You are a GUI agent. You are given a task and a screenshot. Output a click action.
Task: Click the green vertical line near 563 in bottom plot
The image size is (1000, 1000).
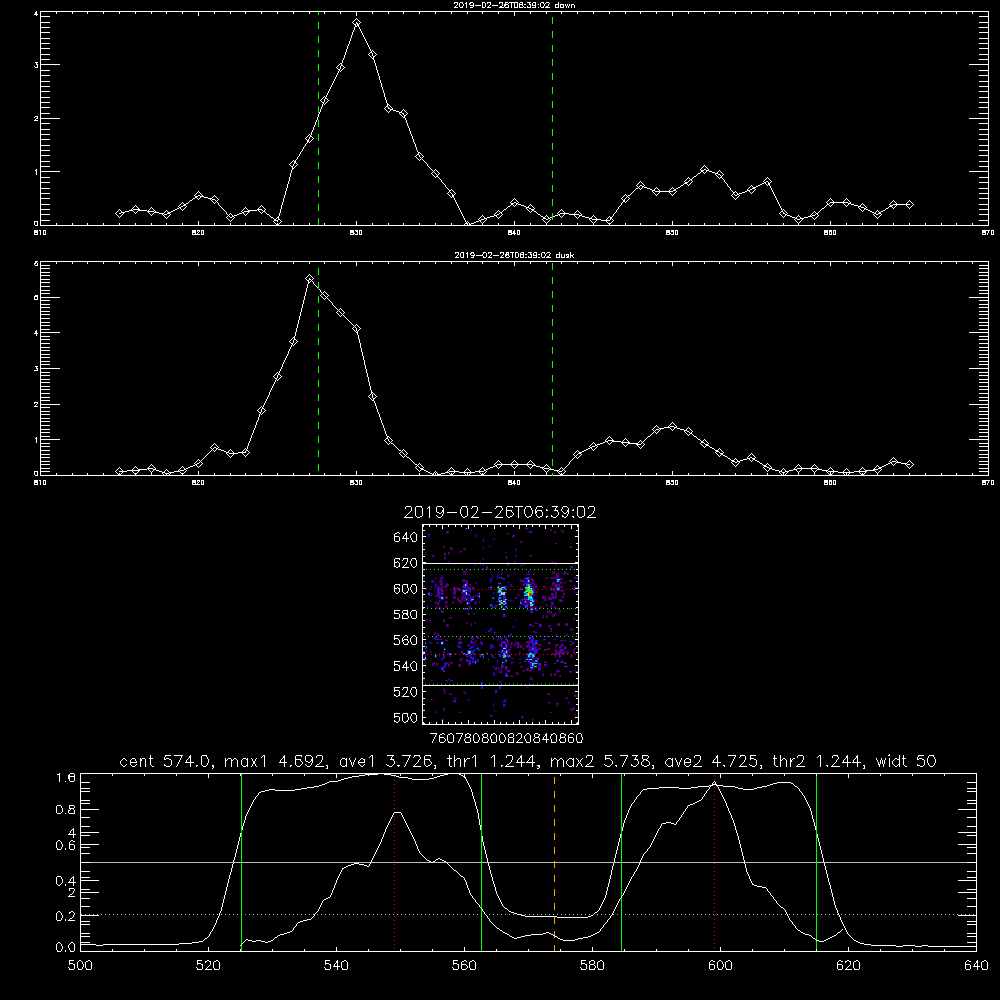tap(482, 862)
